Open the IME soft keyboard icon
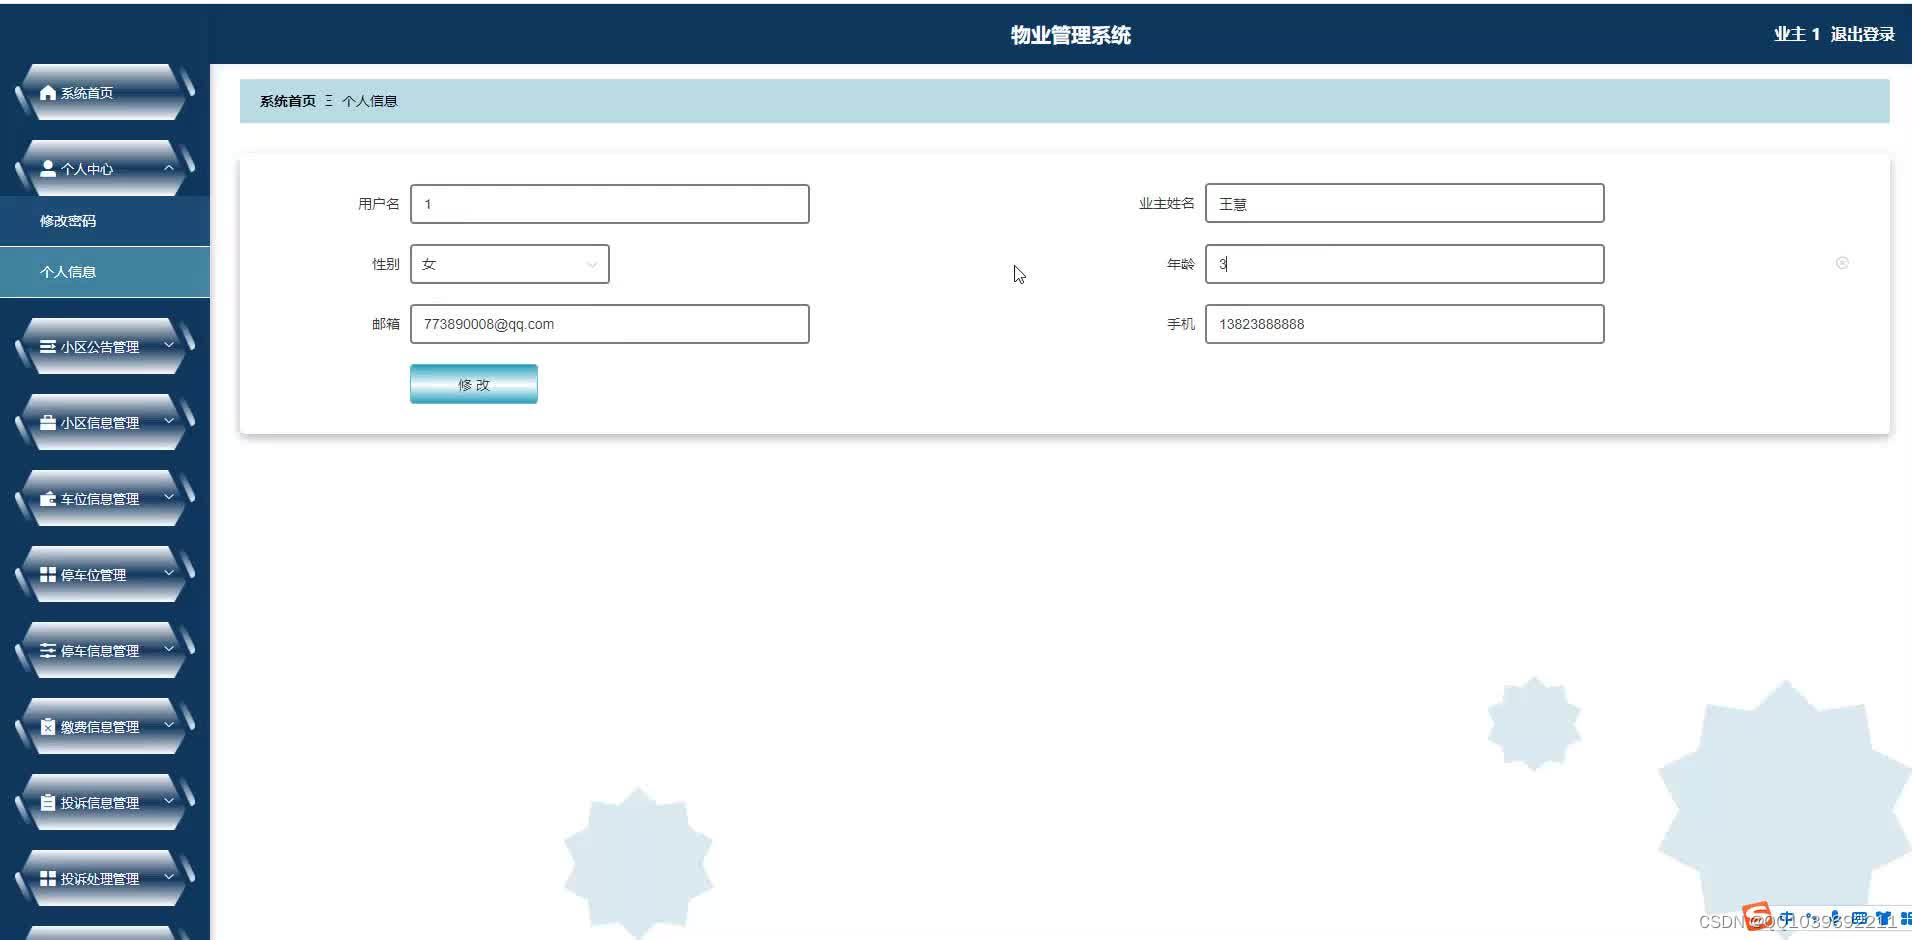This screenshot has width=1912, height=940. click(1859, 918)
